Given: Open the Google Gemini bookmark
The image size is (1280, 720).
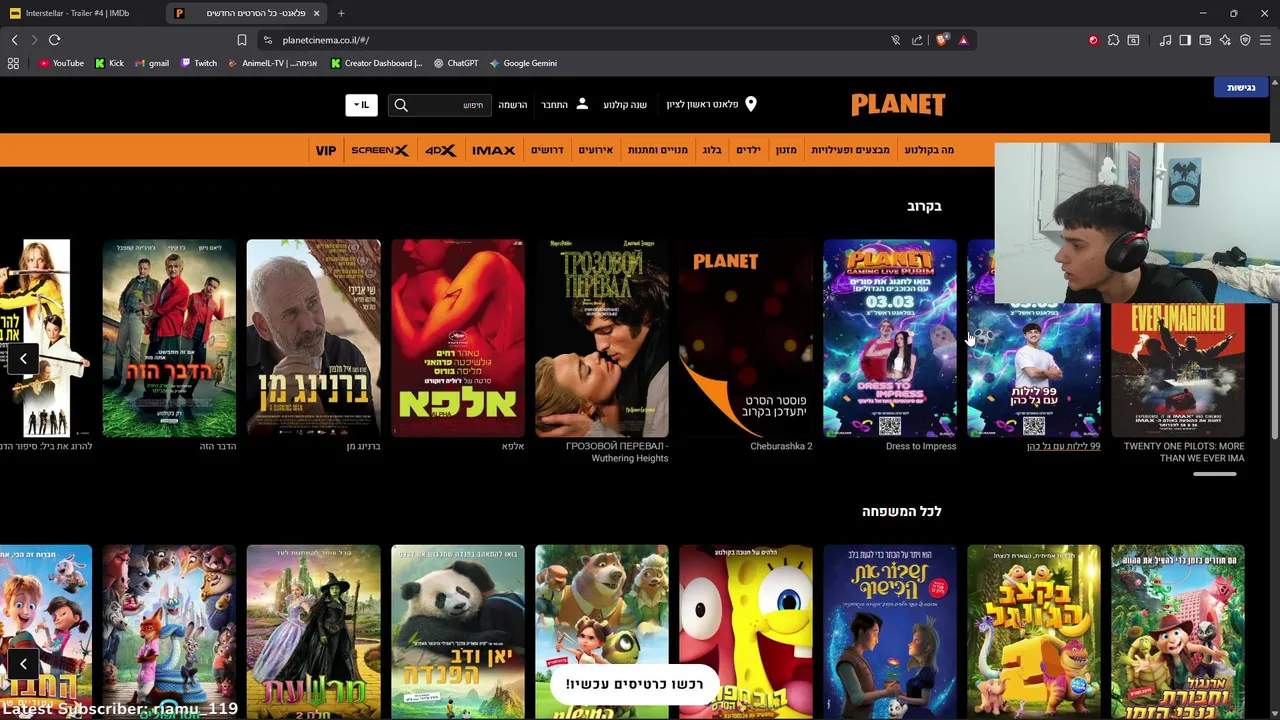Looking at the screenshot, I should point(523,63).
